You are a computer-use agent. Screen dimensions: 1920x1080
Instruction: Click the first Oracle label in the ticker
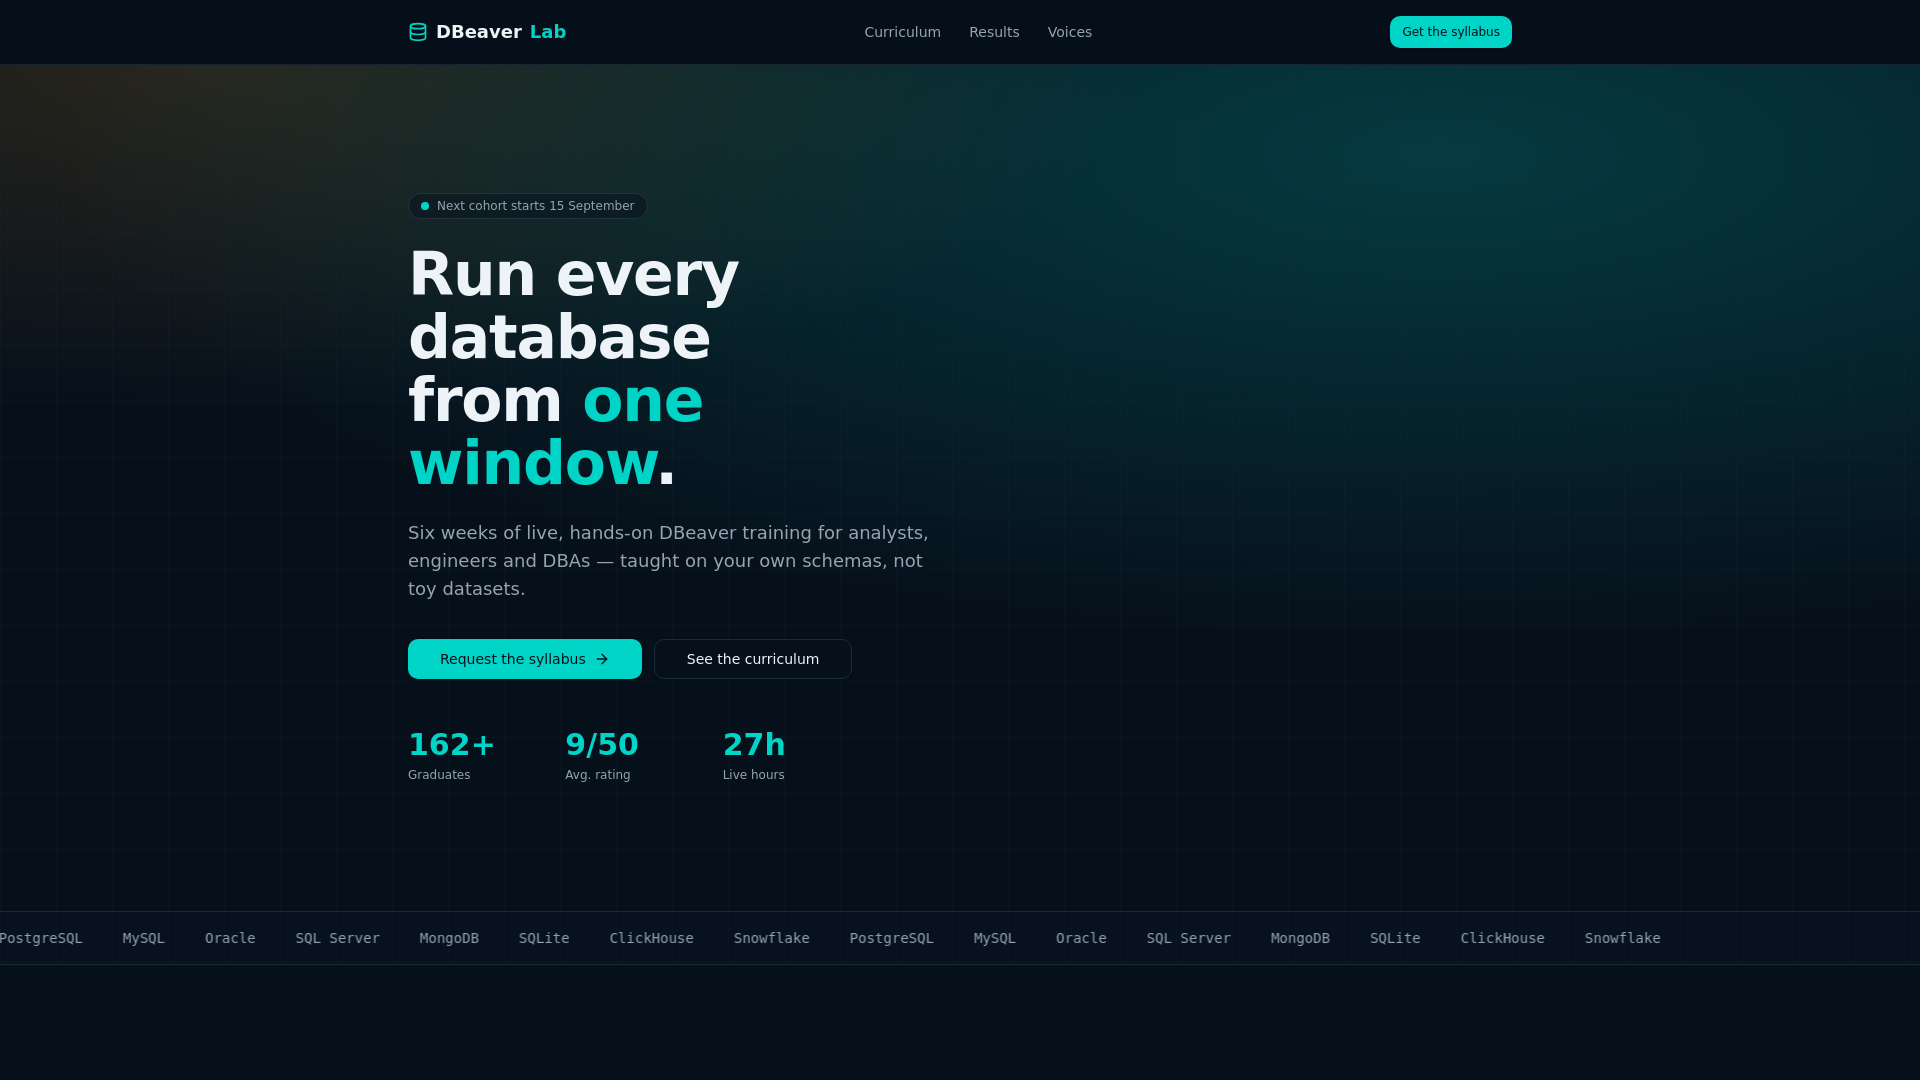click(x=230, y=938)
